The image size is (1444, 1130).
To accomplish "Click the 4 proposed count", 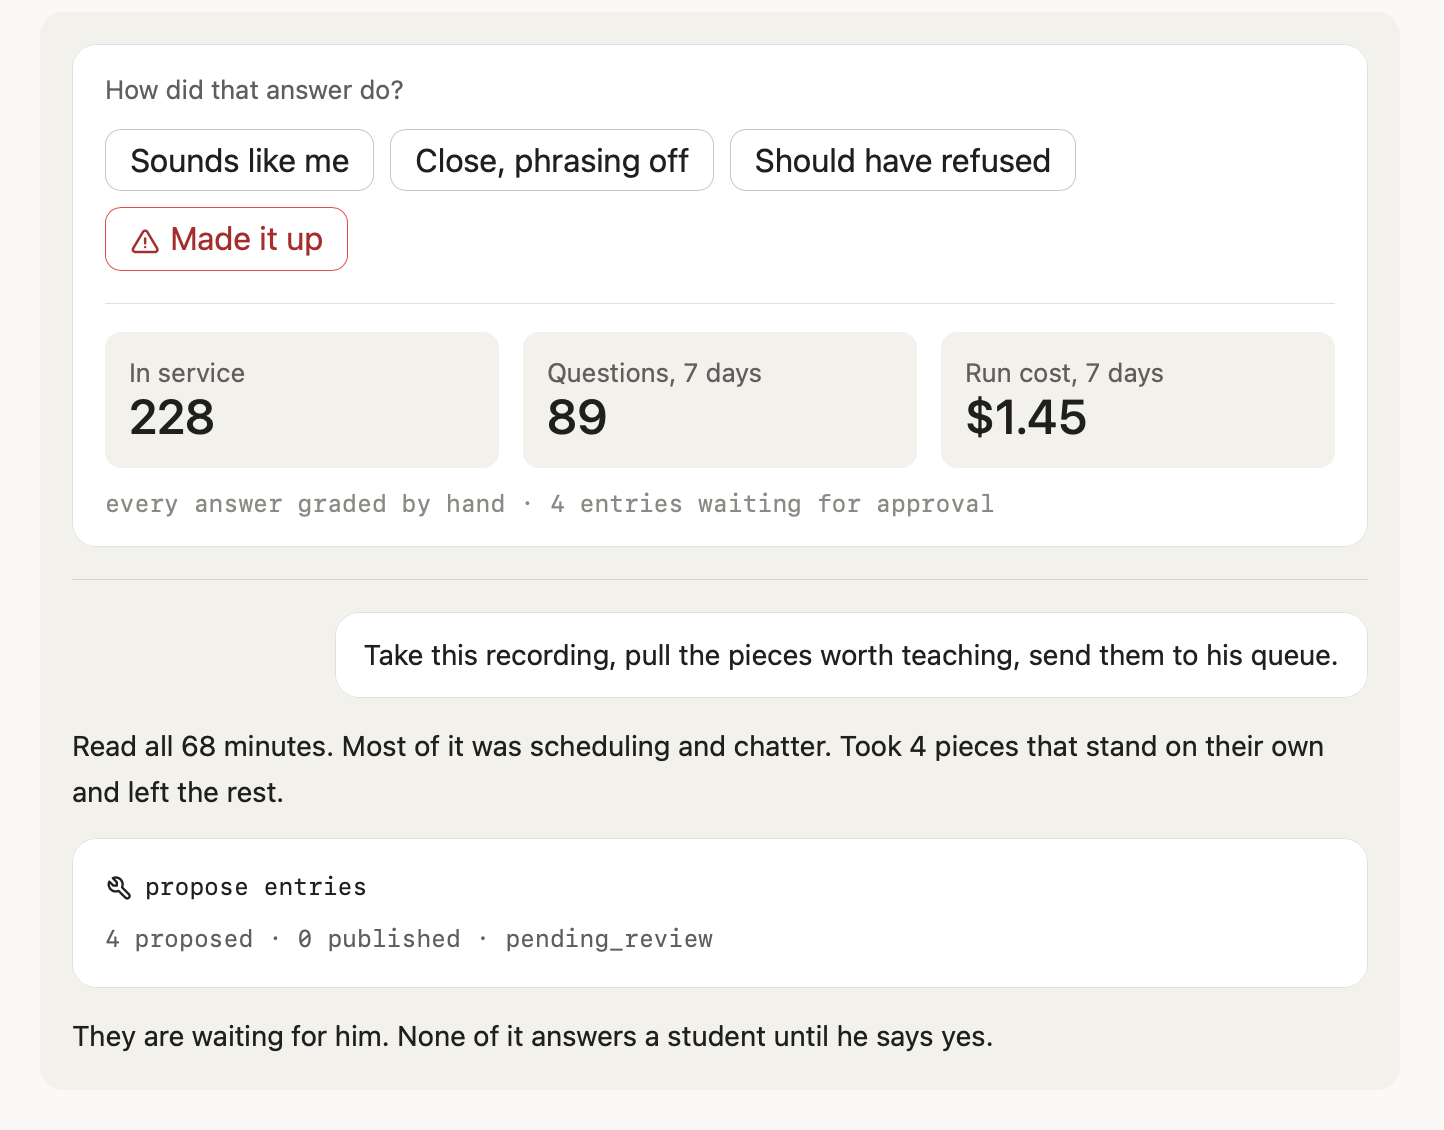I will (x=179, y=939).
